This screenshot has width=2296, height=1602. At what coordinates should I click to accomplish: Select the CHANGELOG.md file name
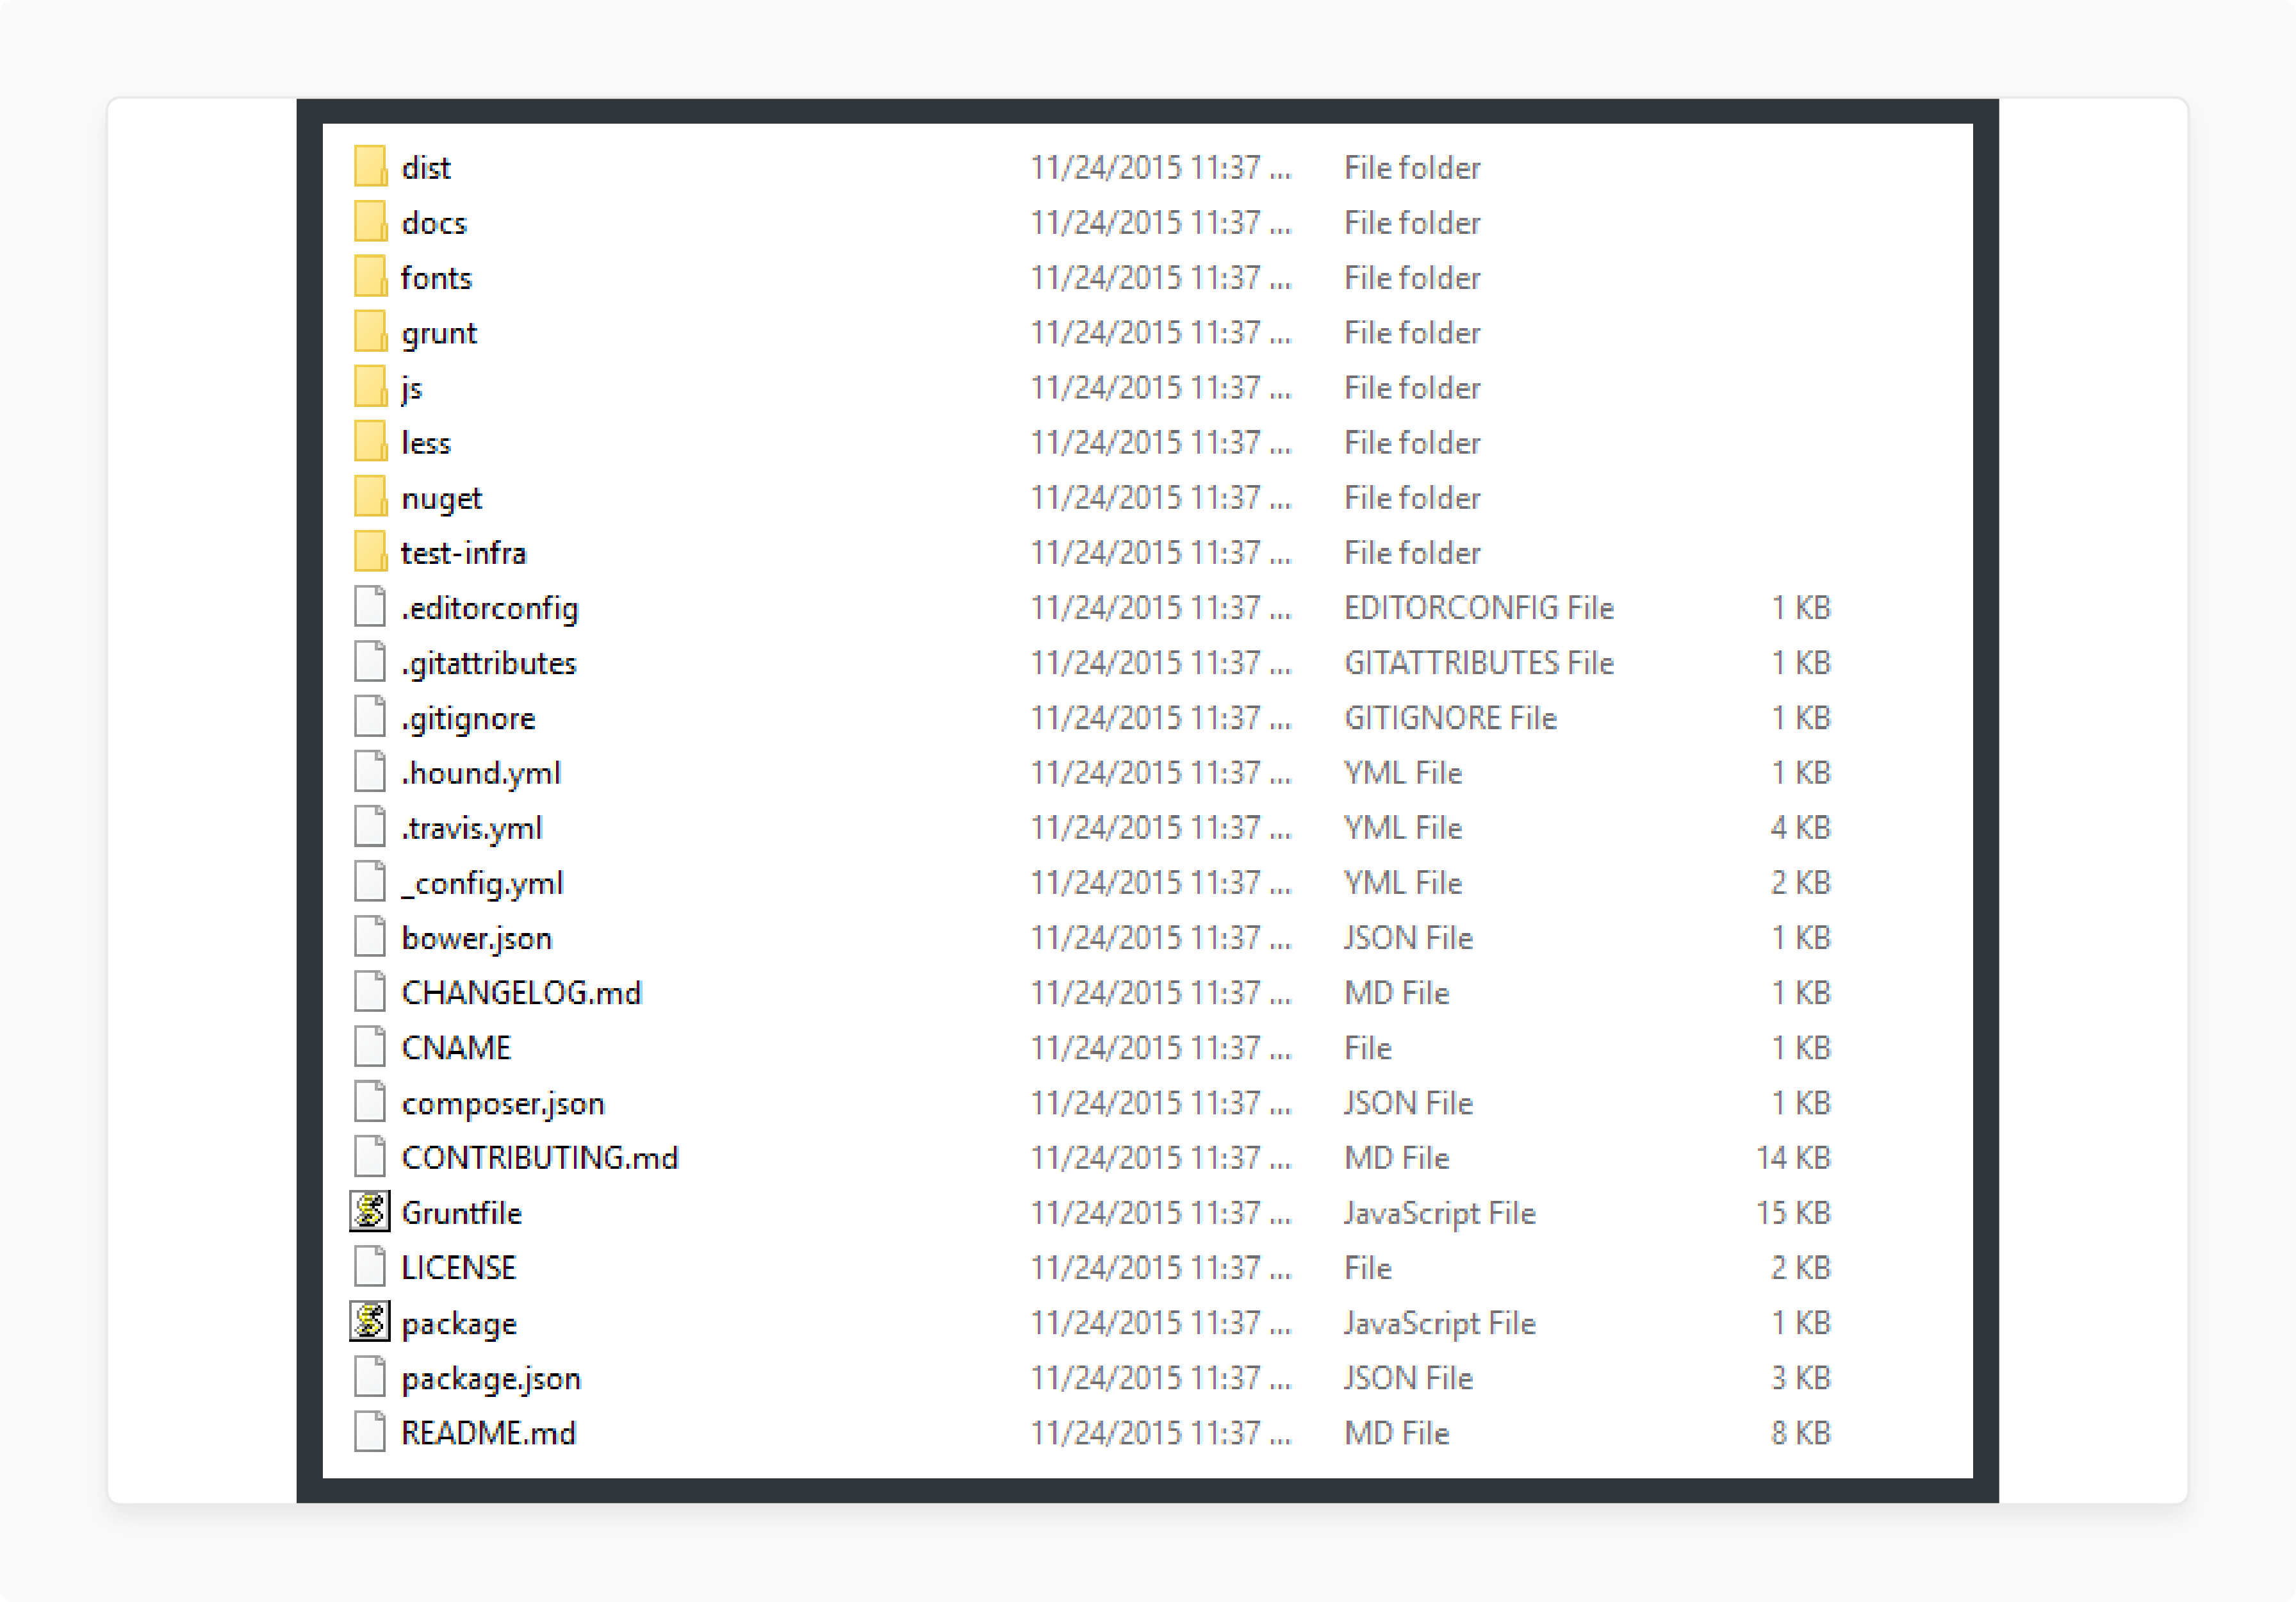[x=521, y=992]
